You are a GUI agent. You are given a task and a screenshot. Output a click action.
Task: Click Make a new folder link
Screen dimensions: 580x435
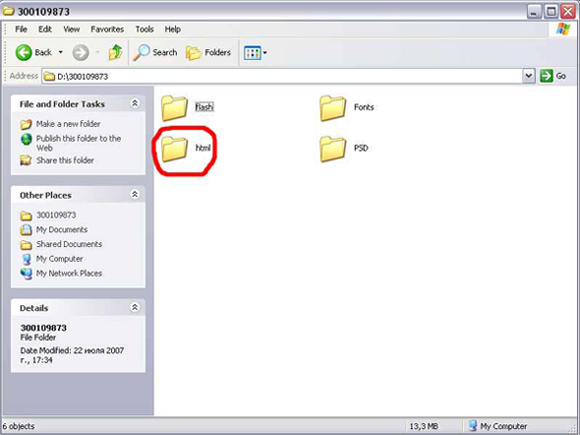point(68,124)
